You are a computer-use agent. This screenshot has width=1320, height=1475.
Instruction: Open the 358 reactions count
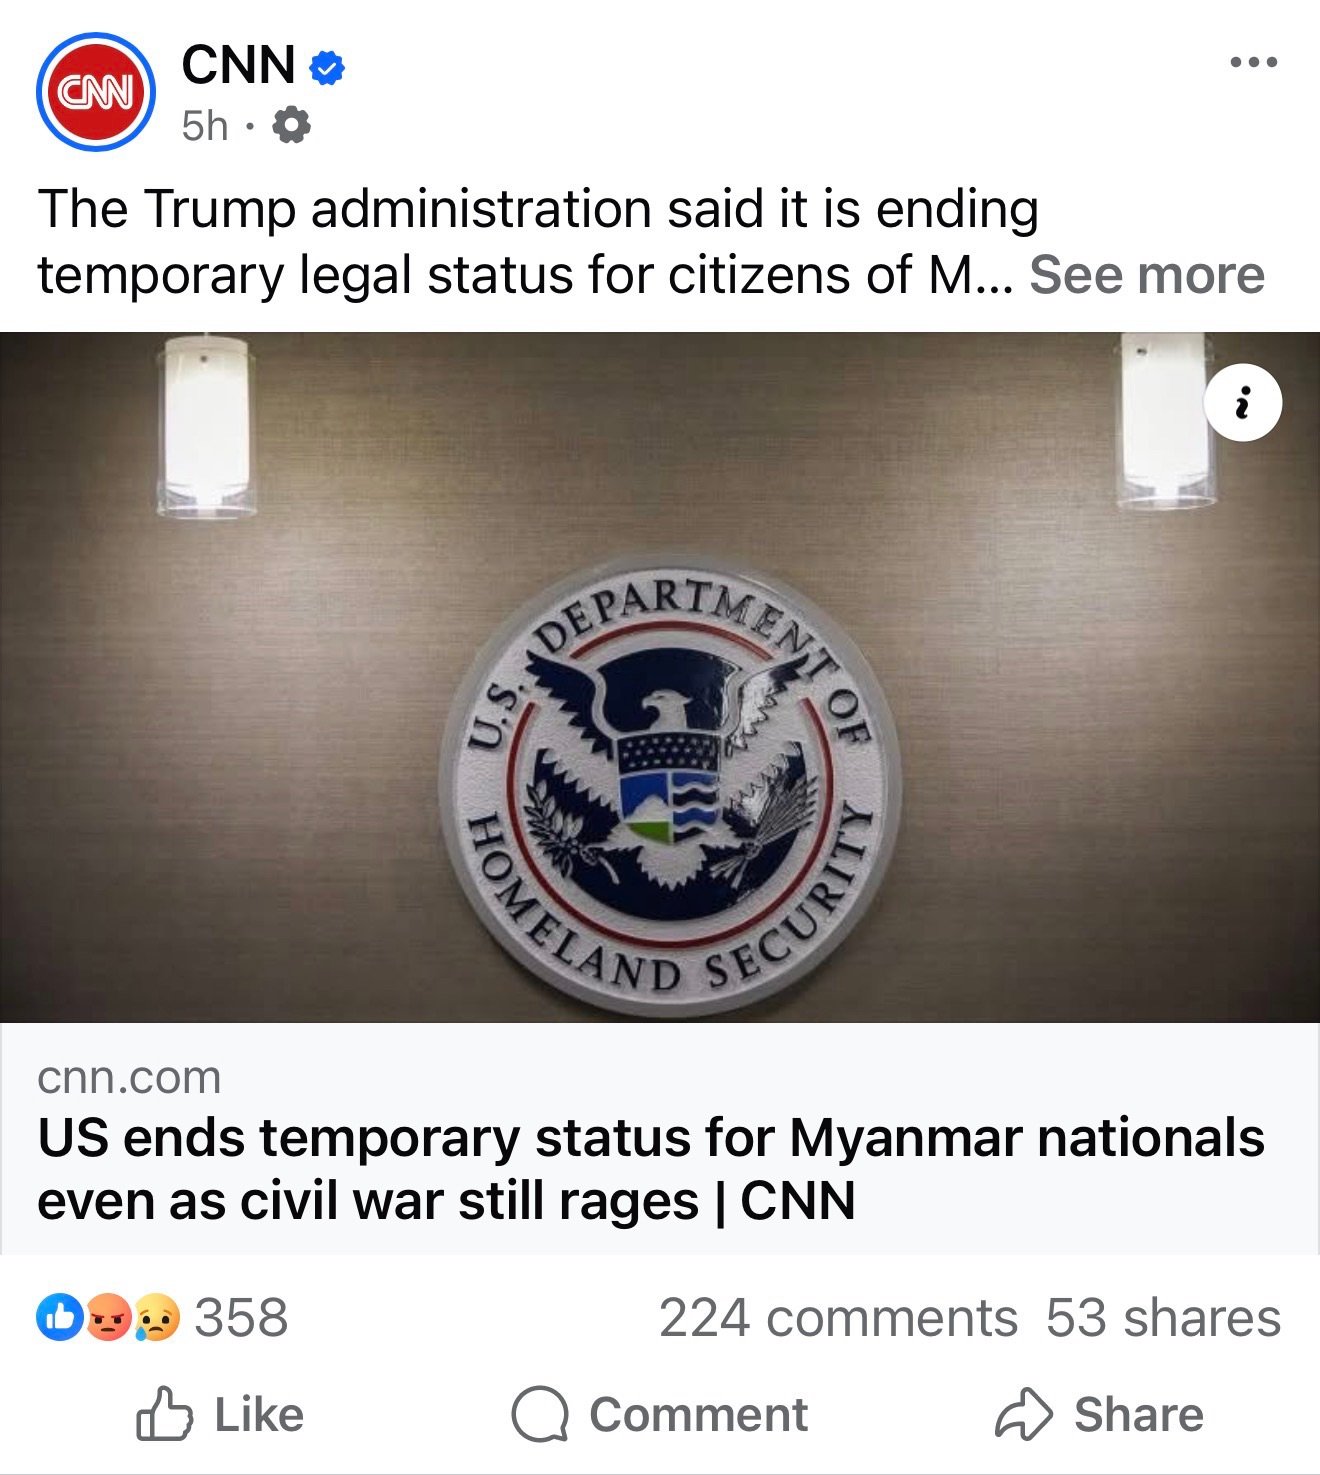241,1318
